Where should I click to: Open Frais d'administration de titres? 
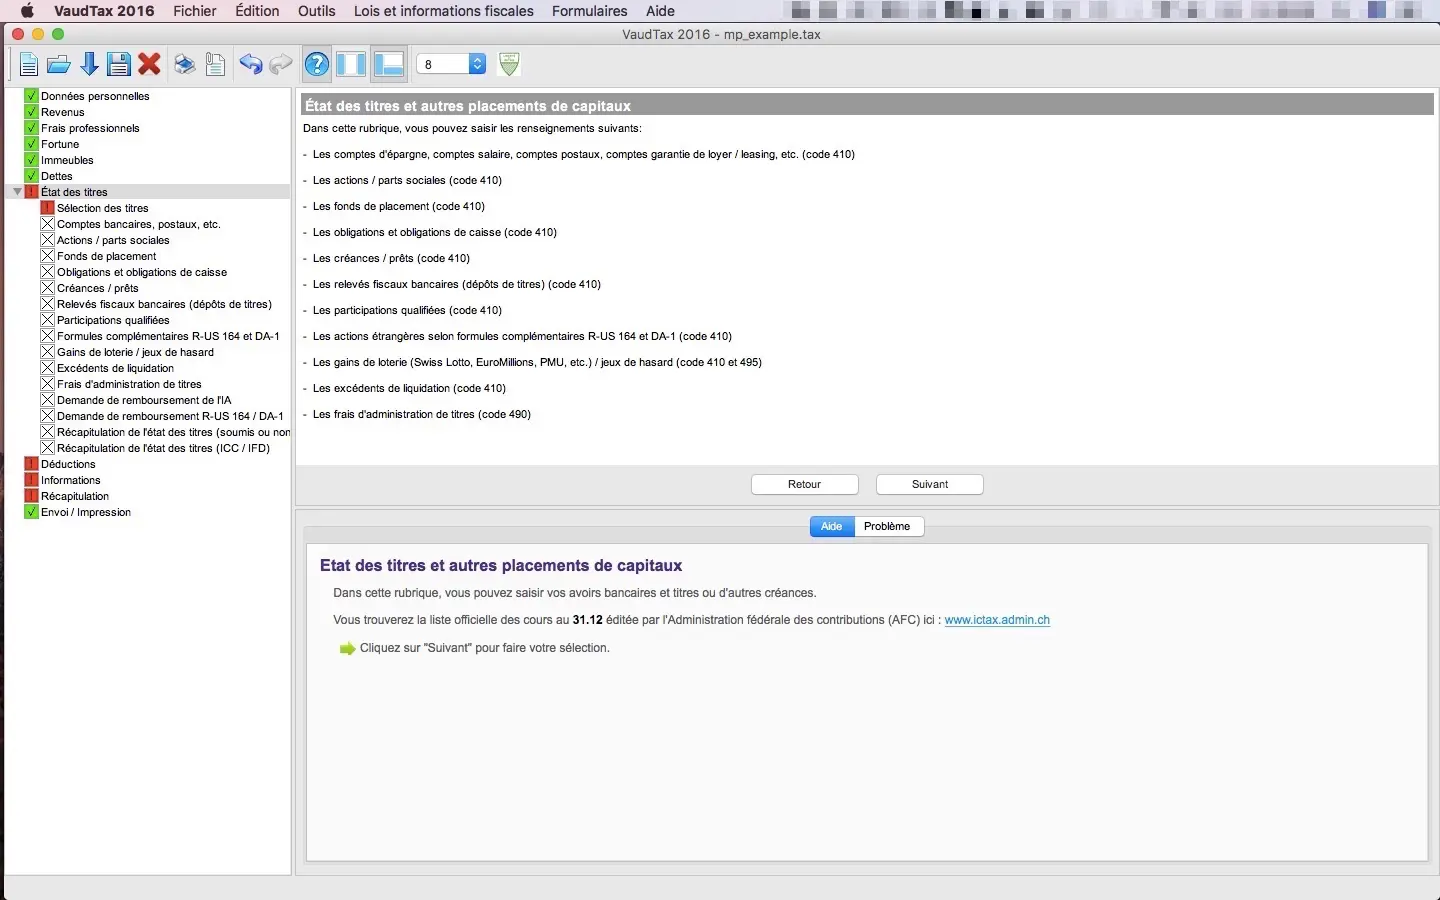tap(129, 384)
